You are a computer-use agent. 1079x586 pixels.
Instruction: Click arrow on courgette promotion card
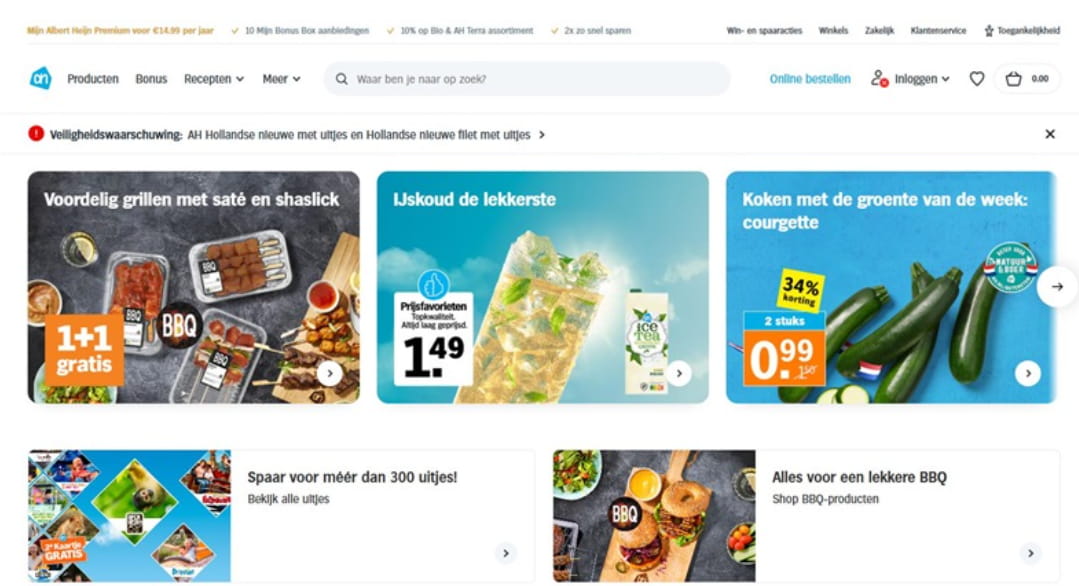[x=1028, y=373]
